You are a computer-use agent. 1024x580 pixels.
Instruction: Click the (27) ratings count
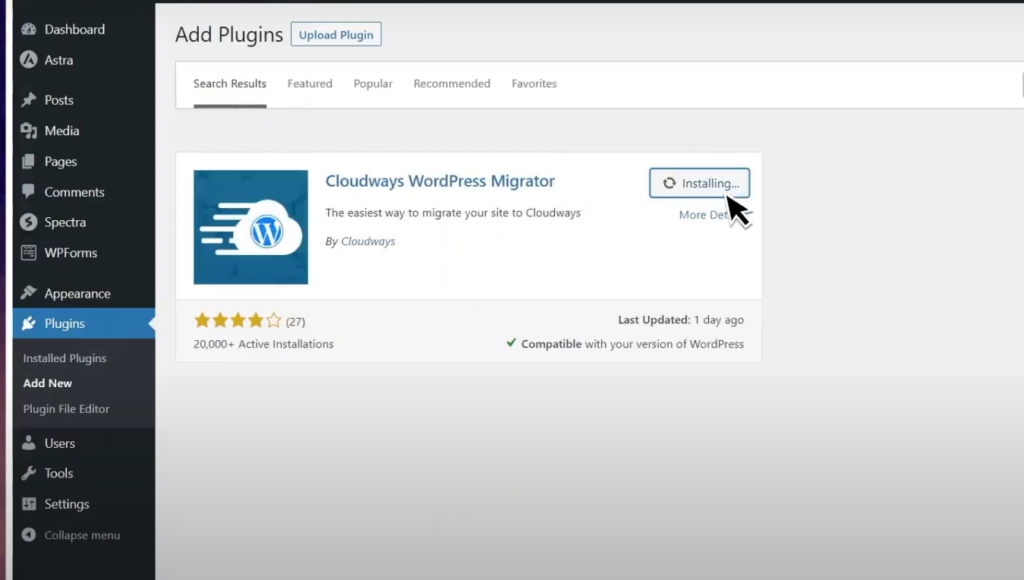pos(295,321)
